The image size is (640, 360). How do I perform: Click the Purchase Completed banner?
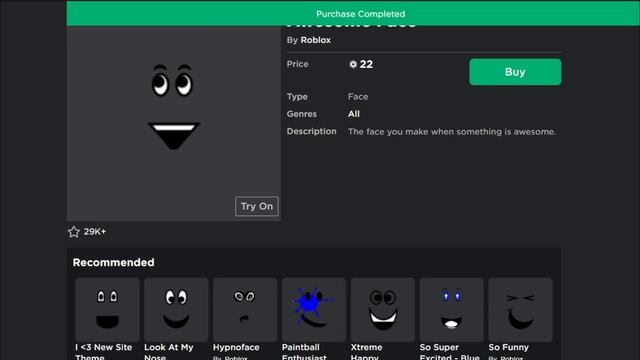353,13
